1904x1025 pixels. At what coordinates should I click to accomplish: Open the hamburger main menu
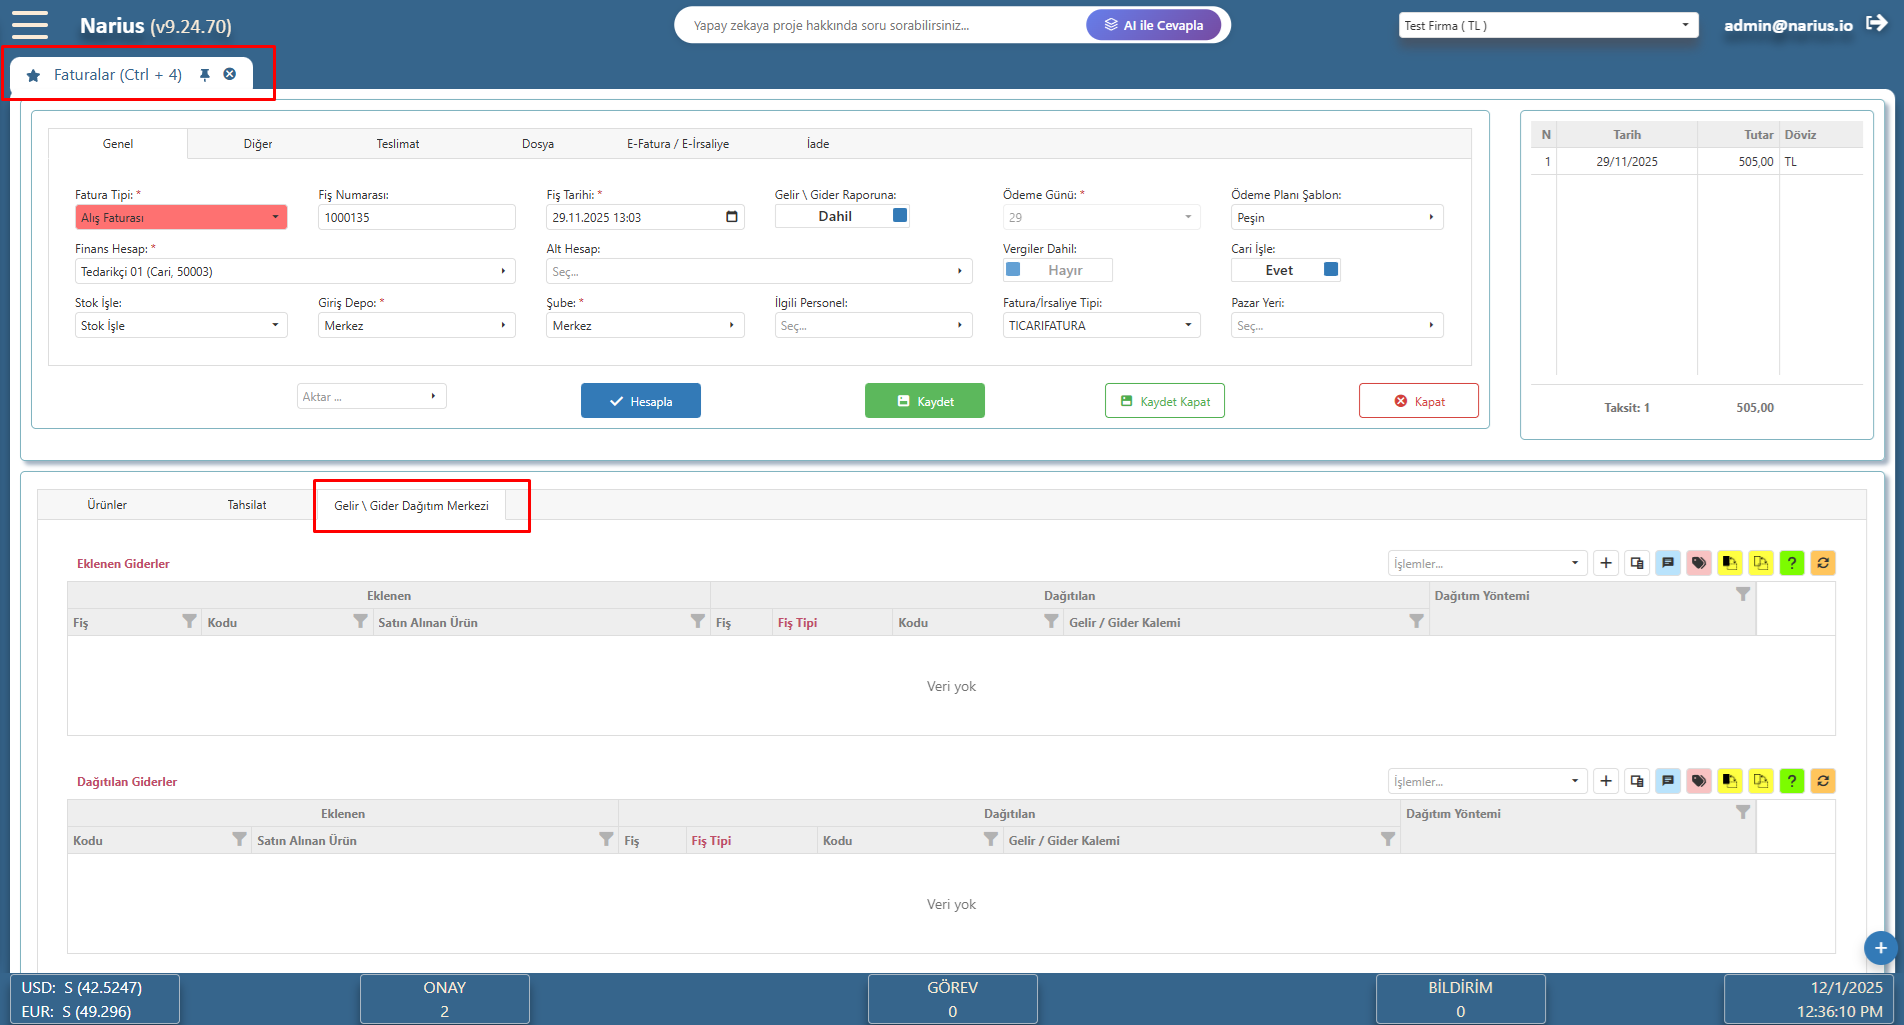(x=30, y=24)
